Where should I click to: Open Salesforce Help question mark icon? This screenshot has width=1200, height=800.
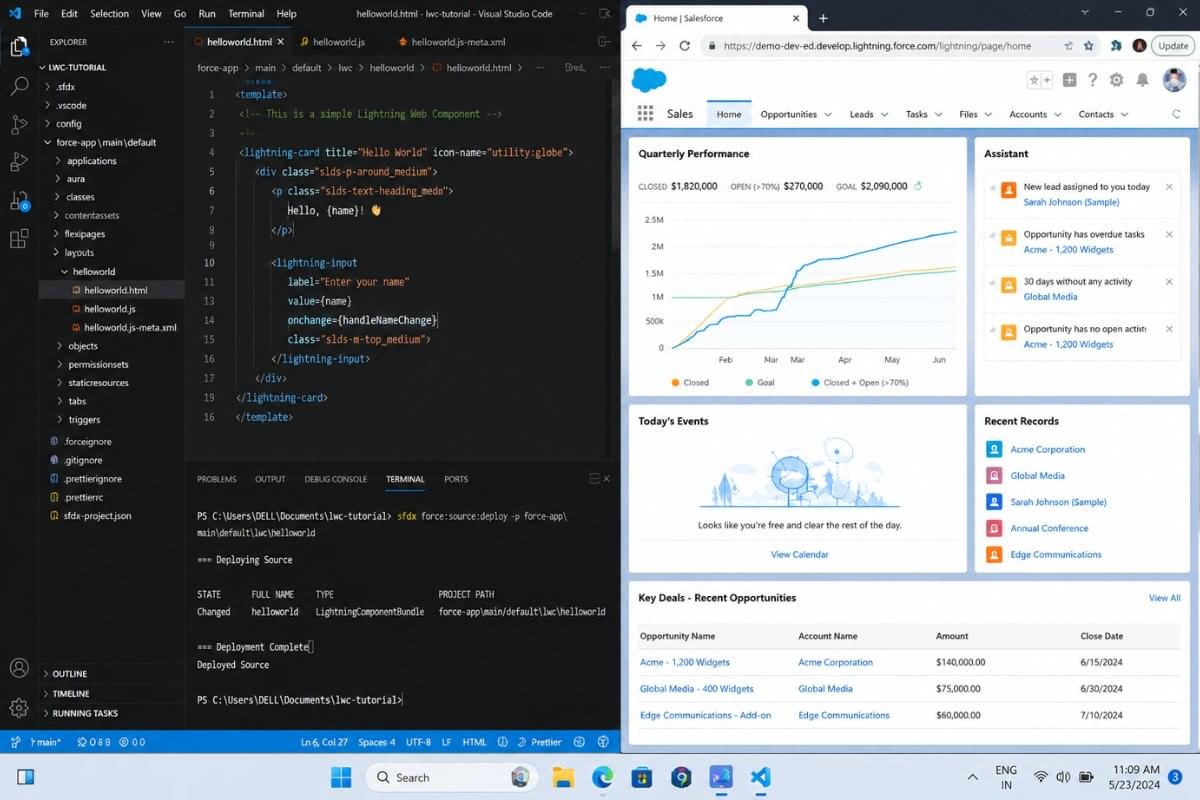click(1093, 80)
